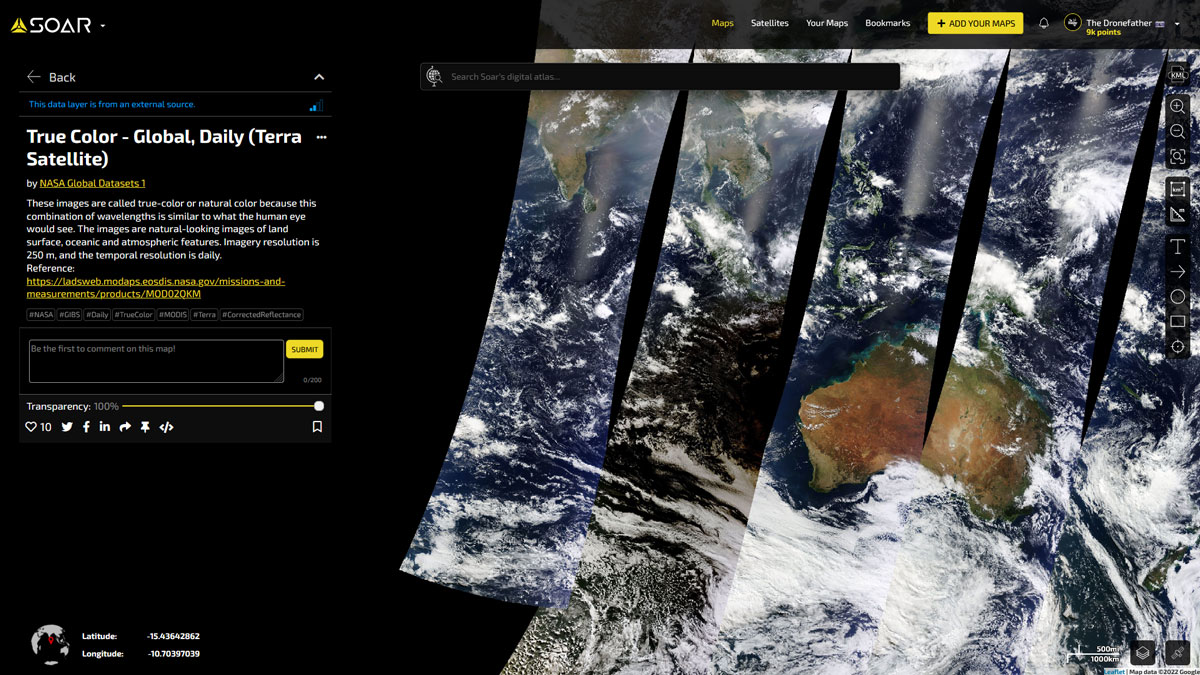
Task: Zoom out of the map
Action: click(1177, 131)
